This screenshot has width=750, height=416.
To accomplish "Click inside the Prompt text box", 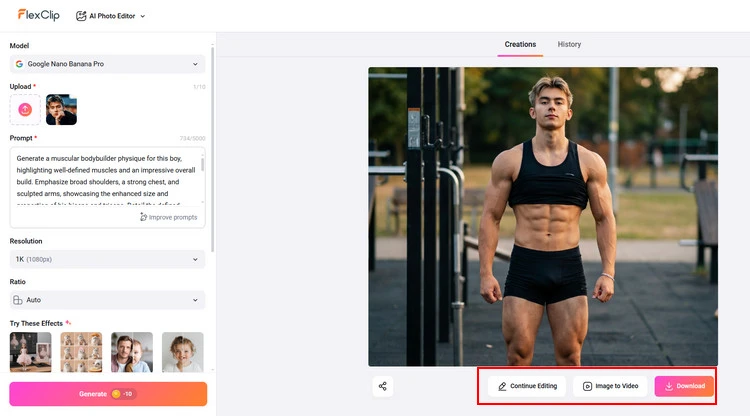I will click(108, 176).
